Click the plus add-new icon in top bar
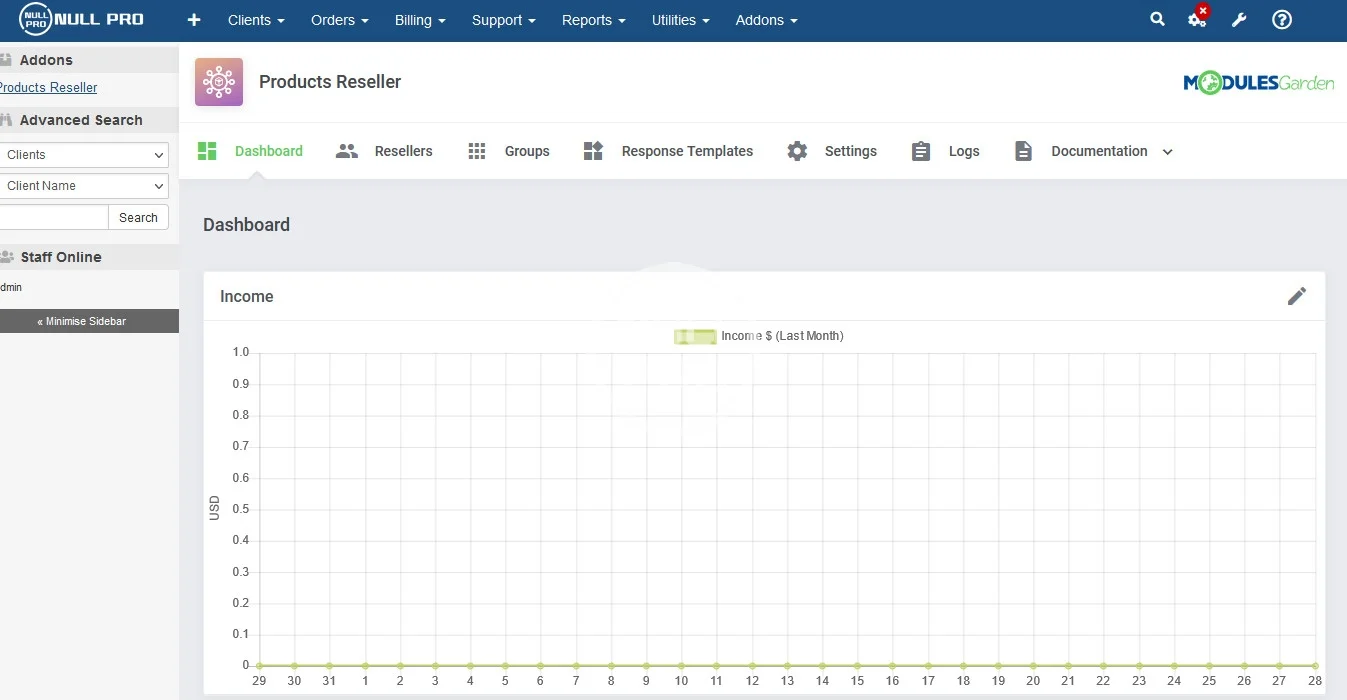The width and height of the screenshot is (1347, 700). [x=194, y=20]
